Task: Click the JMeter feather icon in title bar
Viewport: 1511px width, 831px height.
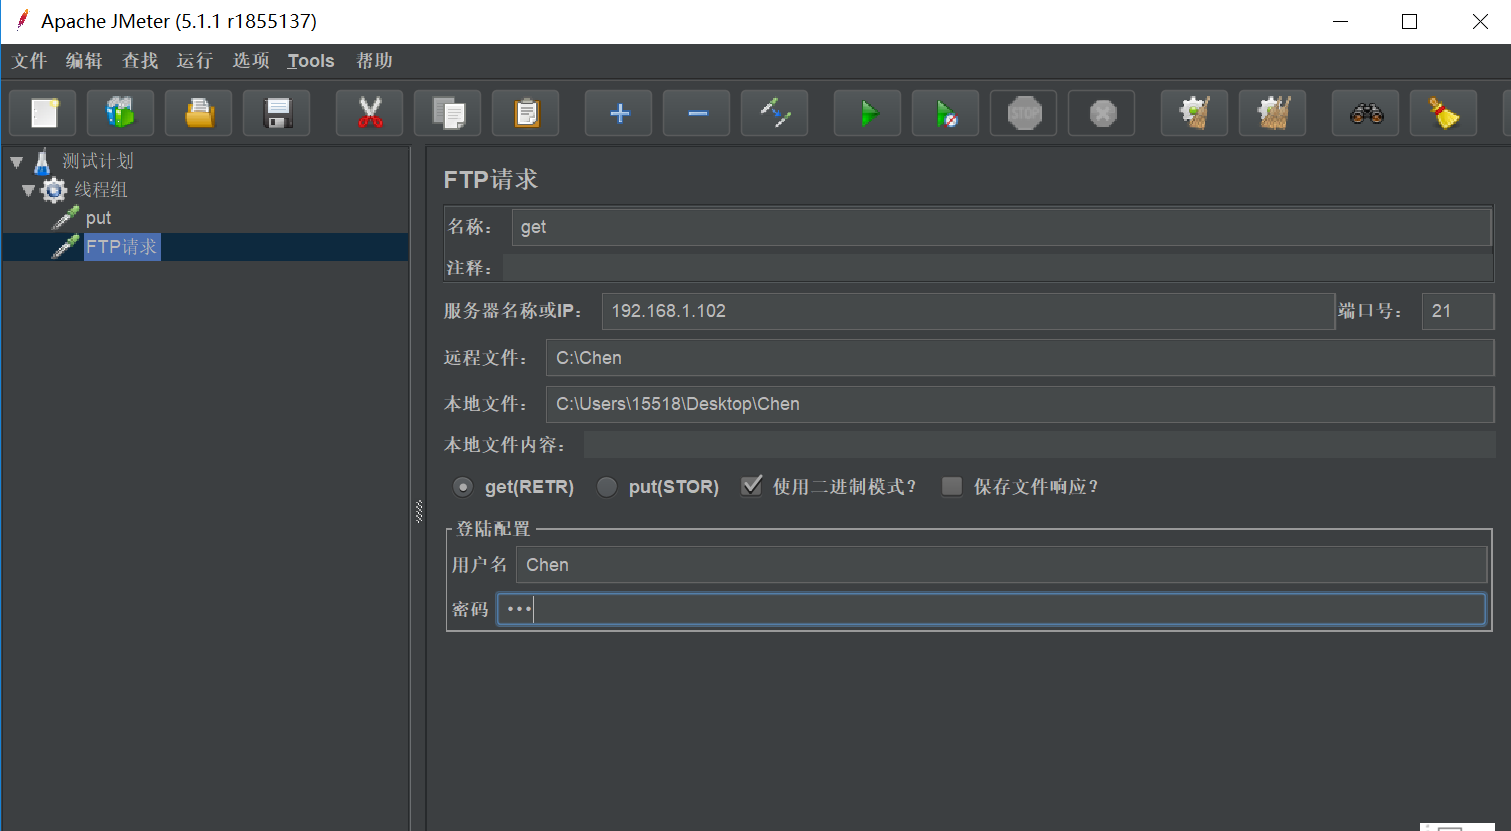Action: click(x=21, y=20)
